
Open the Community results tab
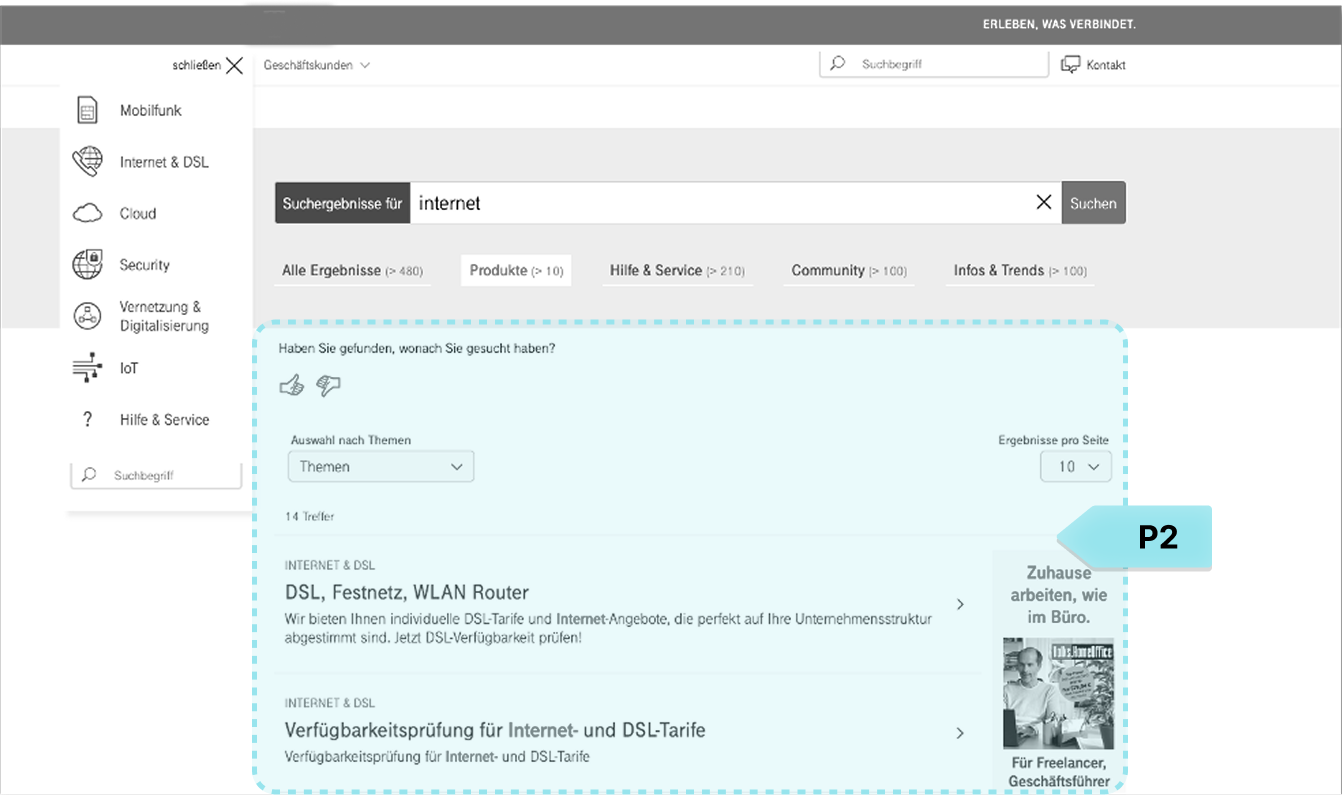pos(849,271)
